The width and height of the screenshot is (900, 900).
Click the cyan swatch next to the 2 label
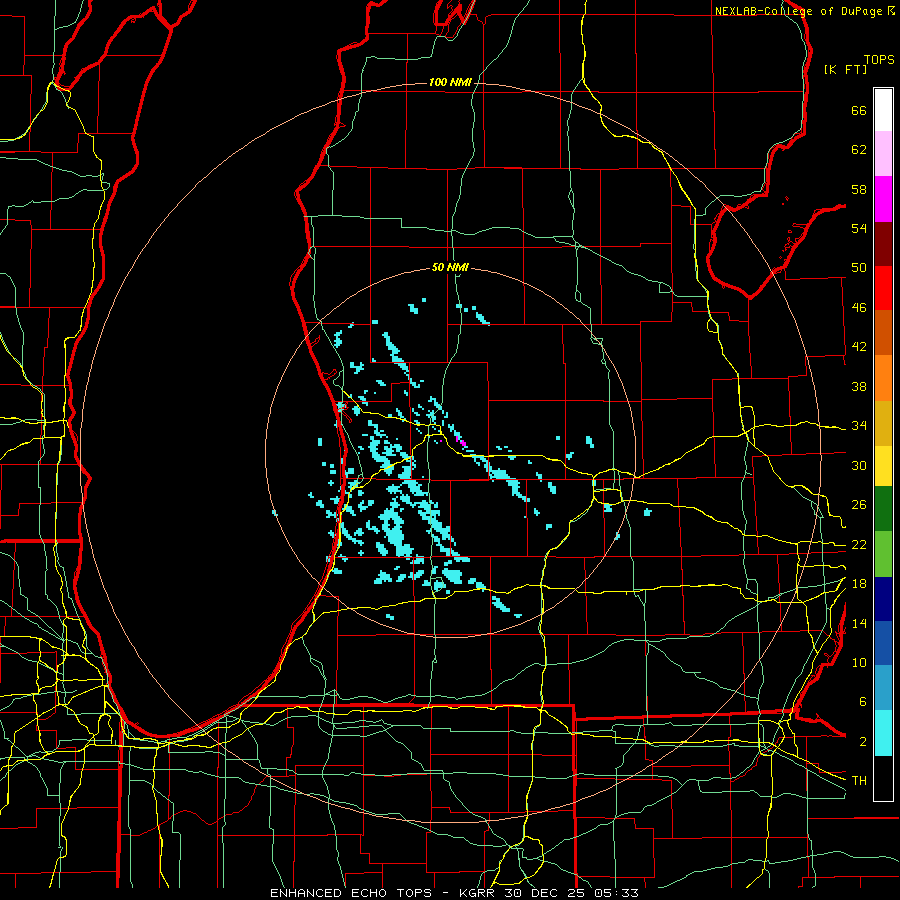pos(883,733)
